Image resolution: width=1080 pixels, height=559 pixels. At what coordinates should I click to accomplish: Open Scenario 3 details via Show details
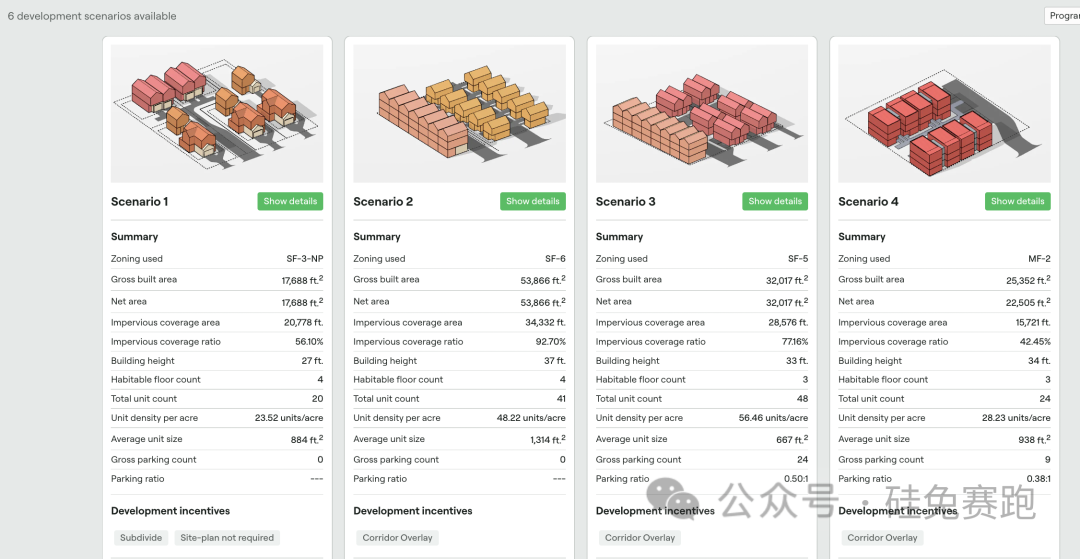pos(775,201)
